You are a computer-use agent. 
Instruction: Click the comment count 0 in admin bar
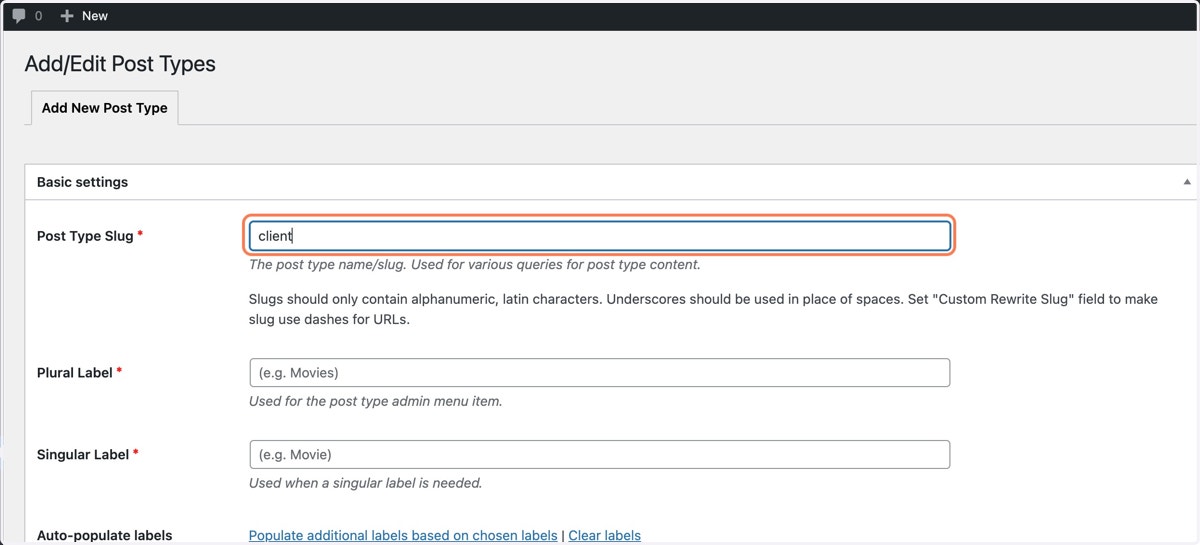(x=38, y=16)
